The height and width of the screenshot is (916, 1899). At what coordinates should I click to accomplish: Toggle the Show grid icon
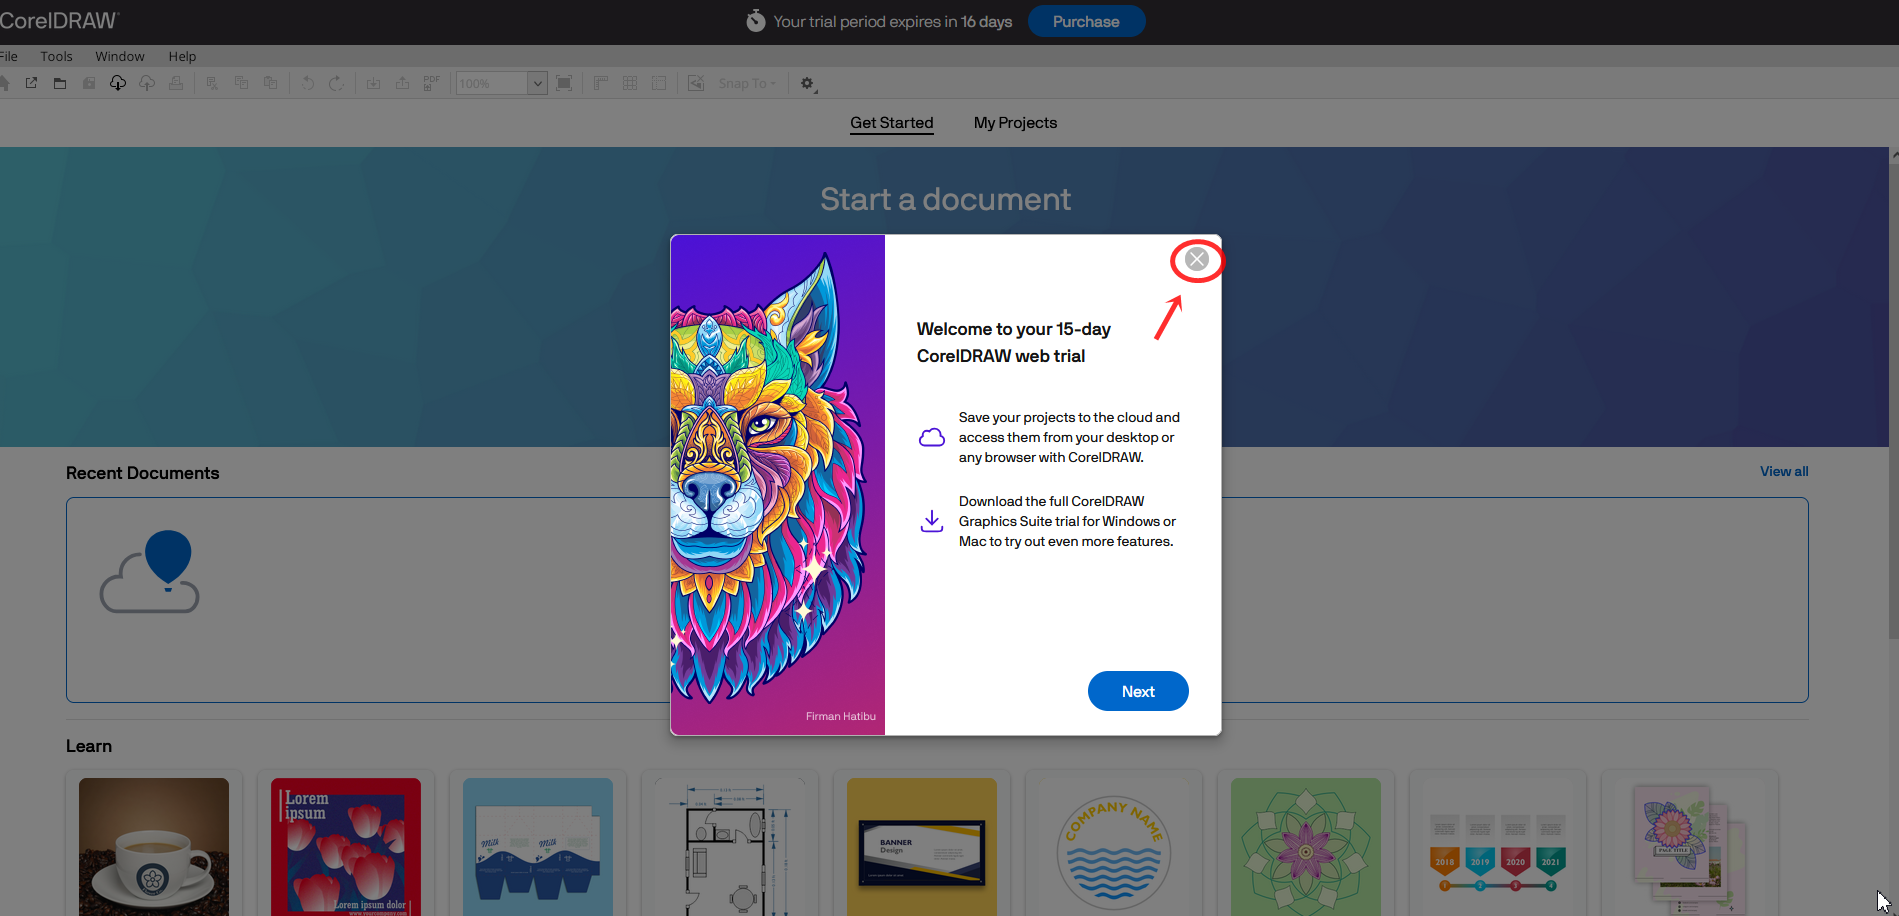click(630, 83)
